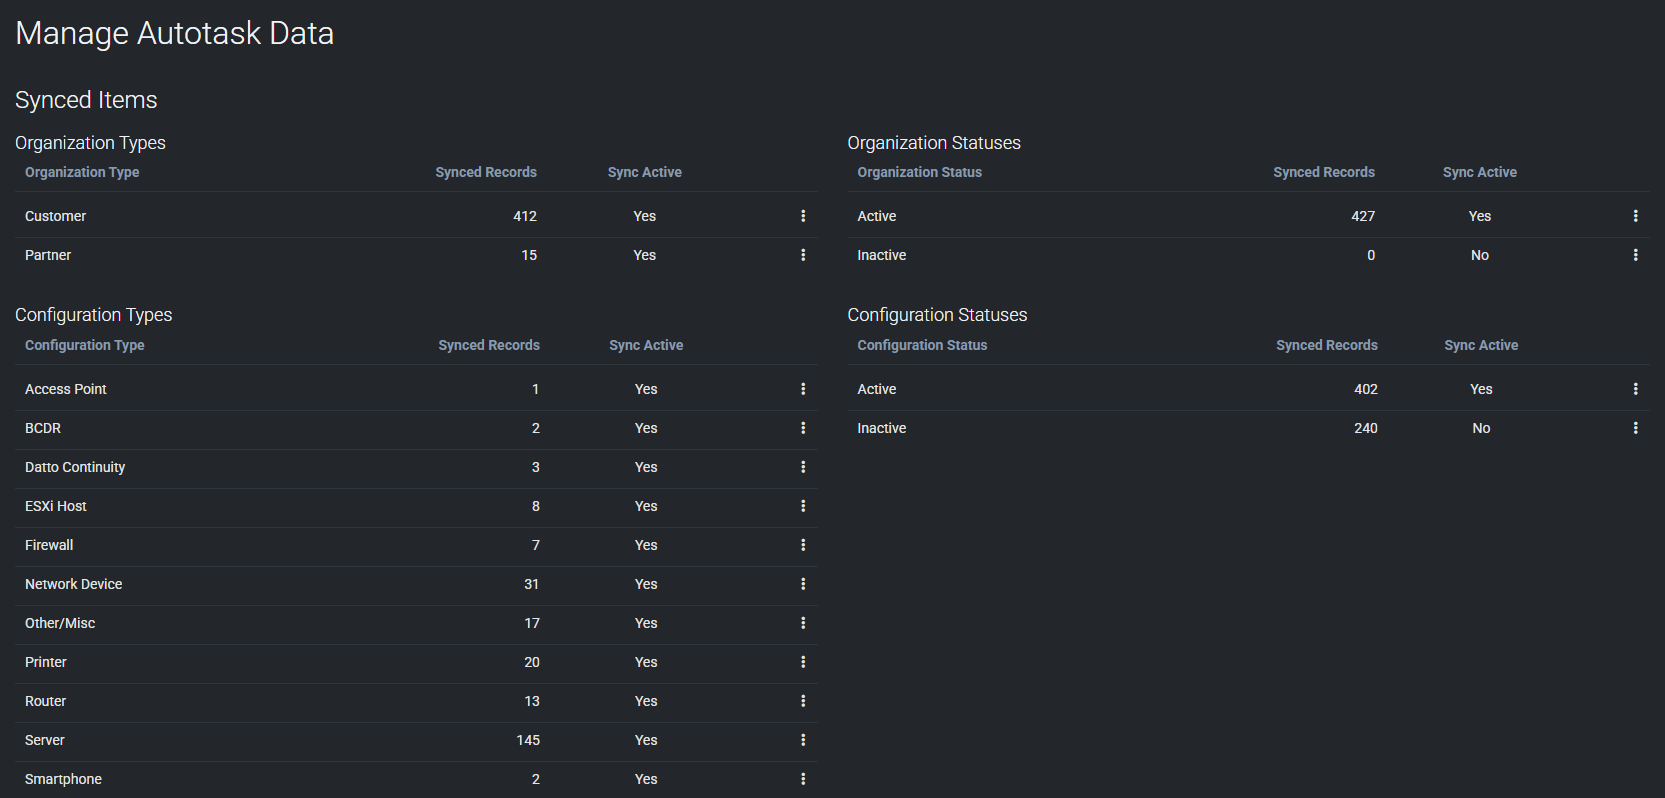1665x798 pixels.
Task: Click the Router configuration type row
Action: click(46, 701)
